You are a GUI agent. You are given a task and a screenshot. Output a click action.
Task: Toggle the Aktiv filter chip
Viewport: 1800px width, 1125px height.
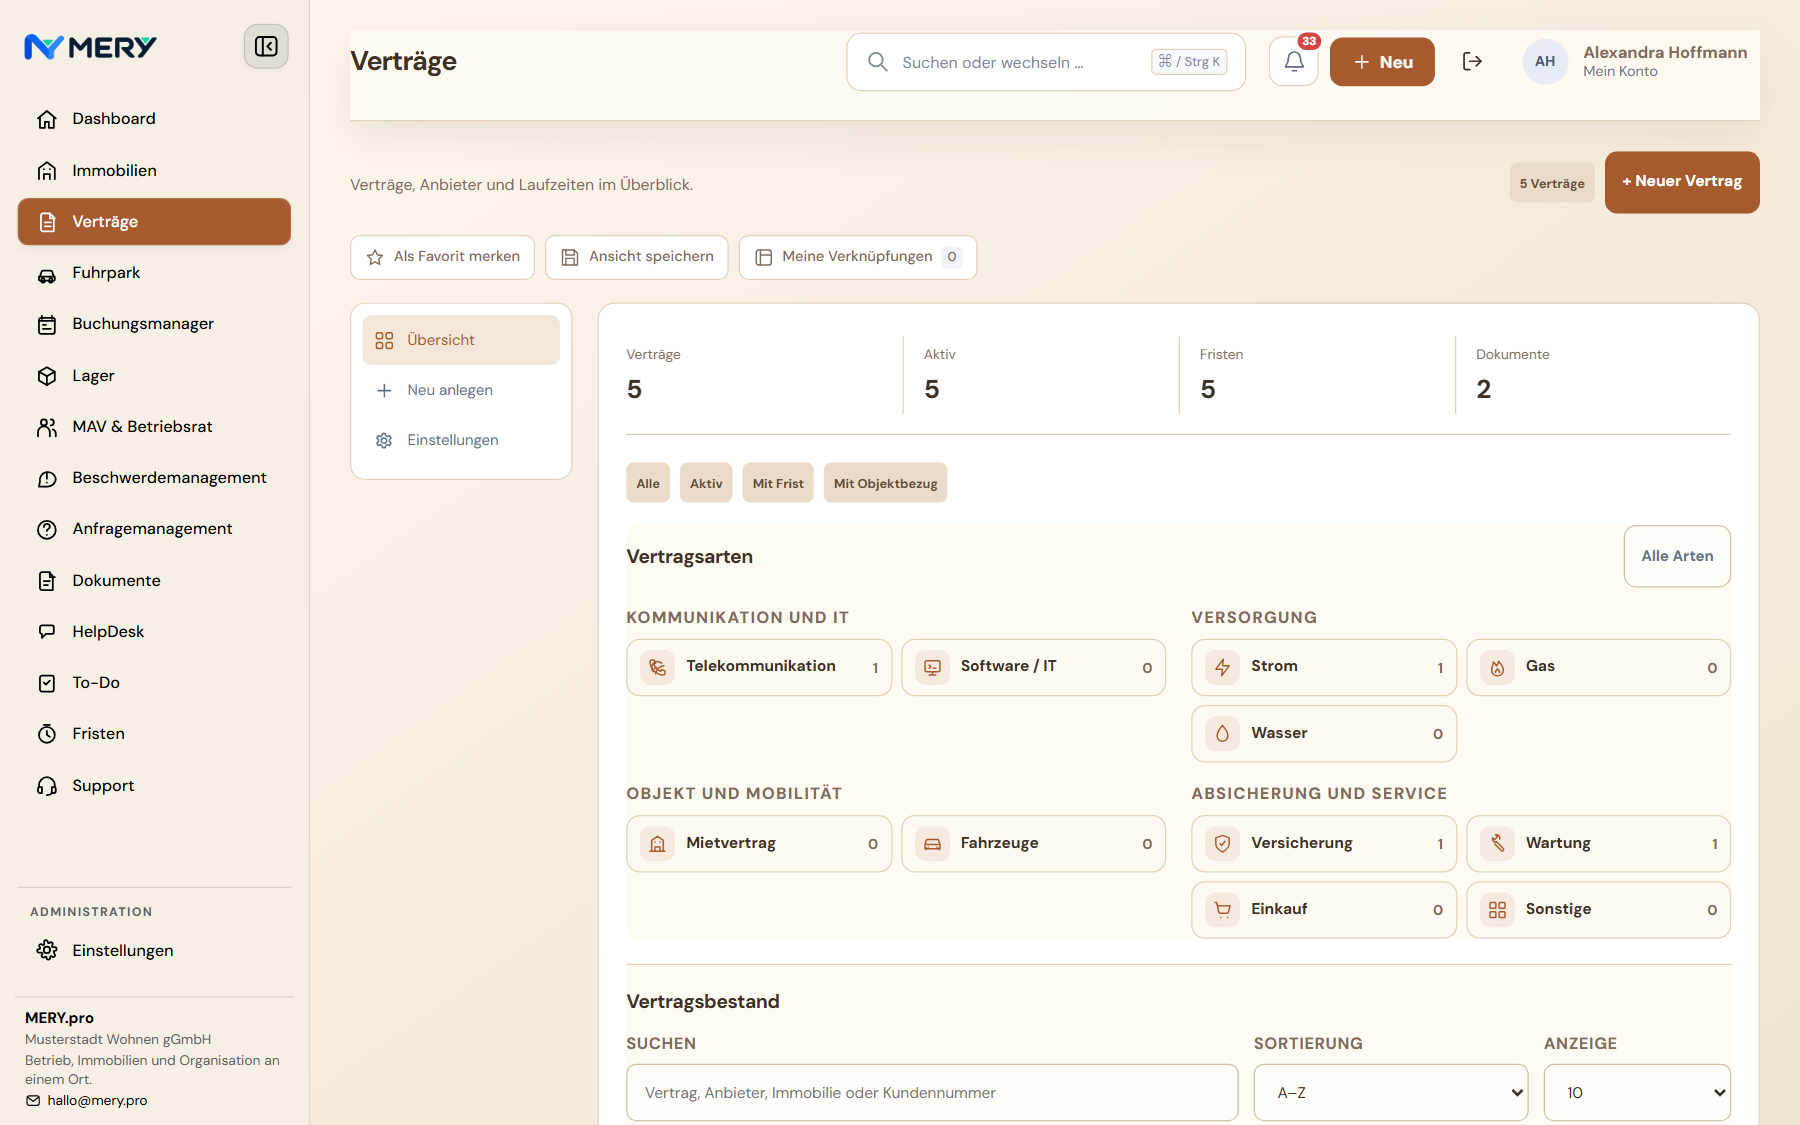706,483
